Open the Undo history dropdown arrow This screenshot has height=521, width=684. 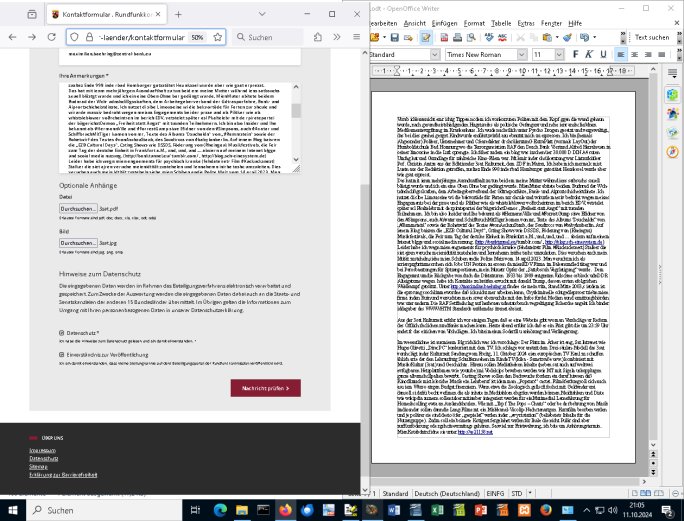tap(594, 38)
